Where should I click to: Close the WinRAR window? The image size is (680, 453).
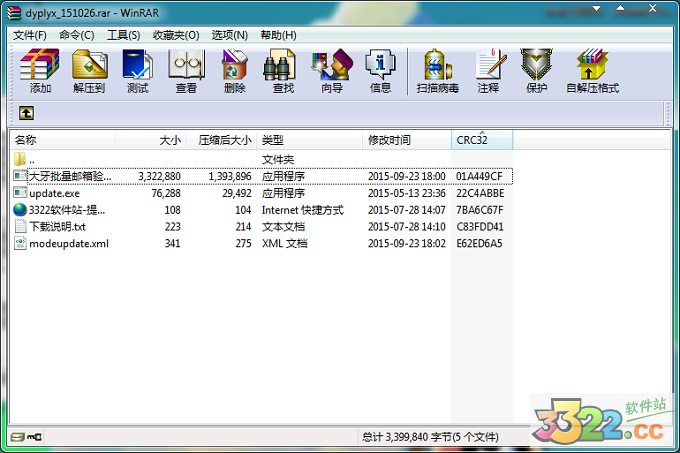(652, 8)
